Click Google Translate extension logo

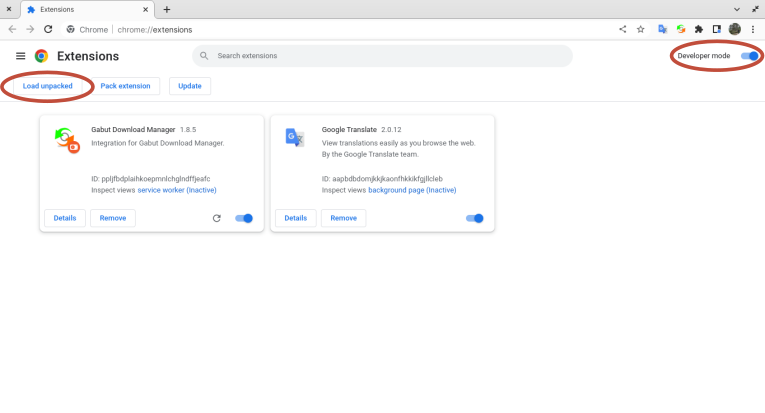pos(295,138)
